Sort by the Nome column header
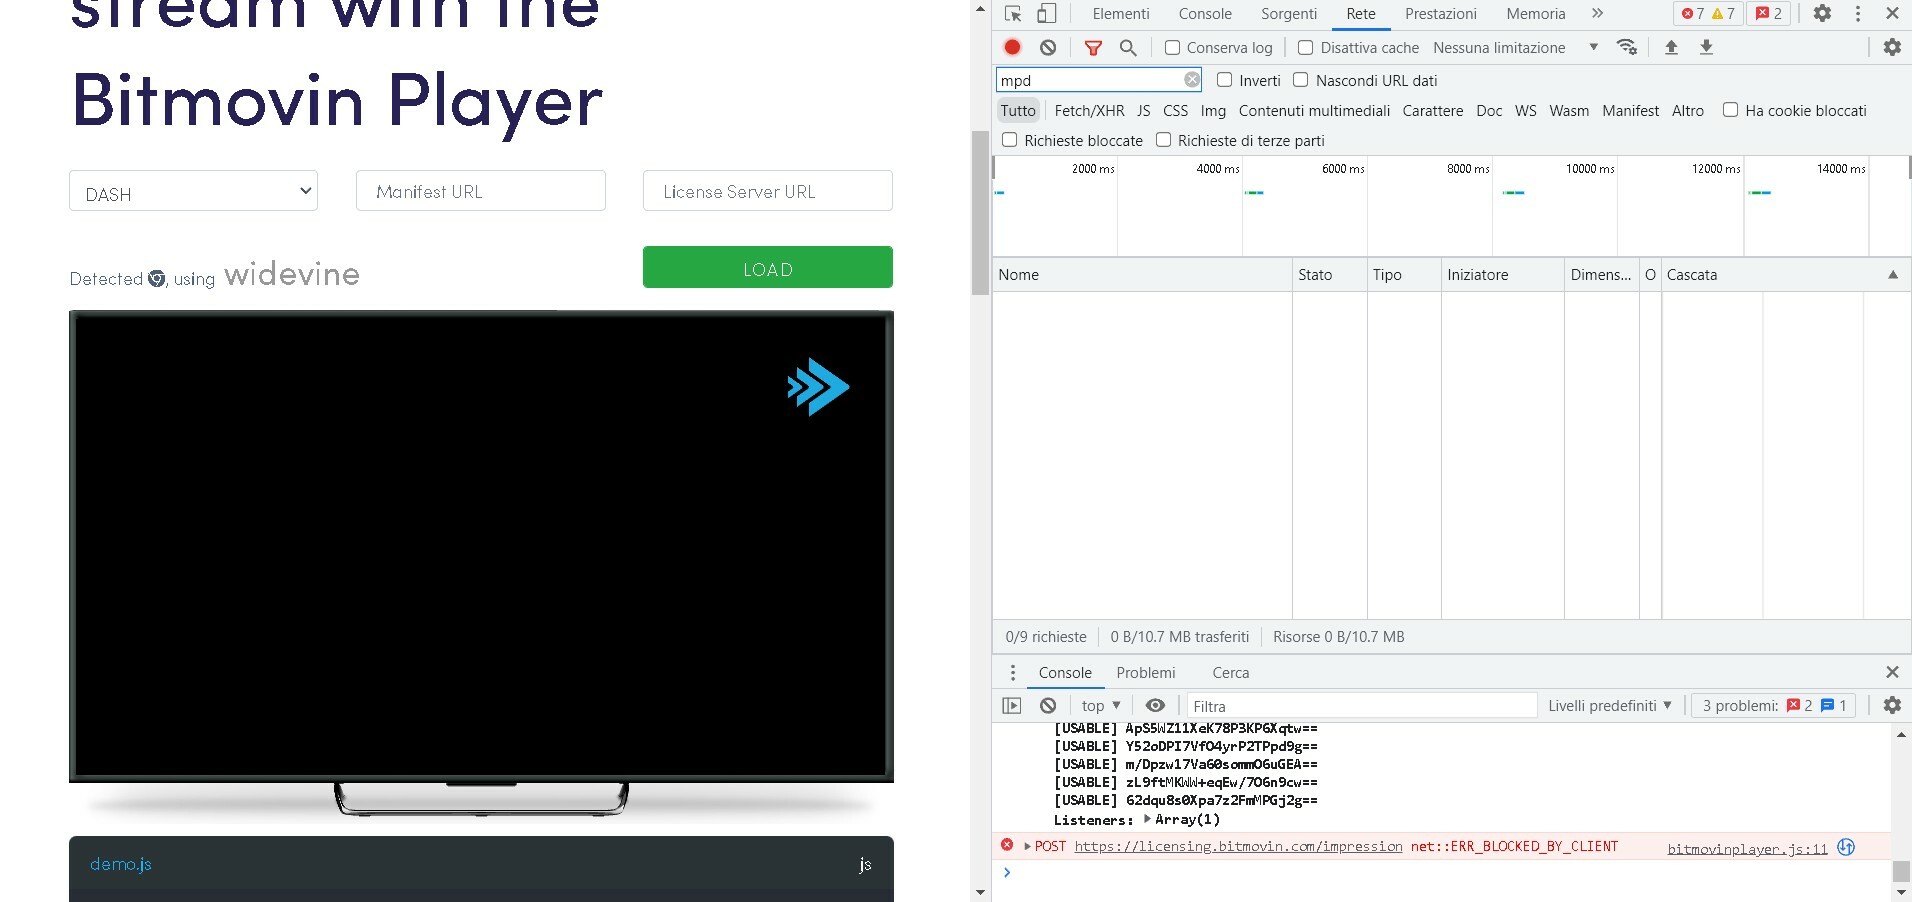Image resolution: width=1912 pixels, height=902 pixels. tap(1142, 275)
